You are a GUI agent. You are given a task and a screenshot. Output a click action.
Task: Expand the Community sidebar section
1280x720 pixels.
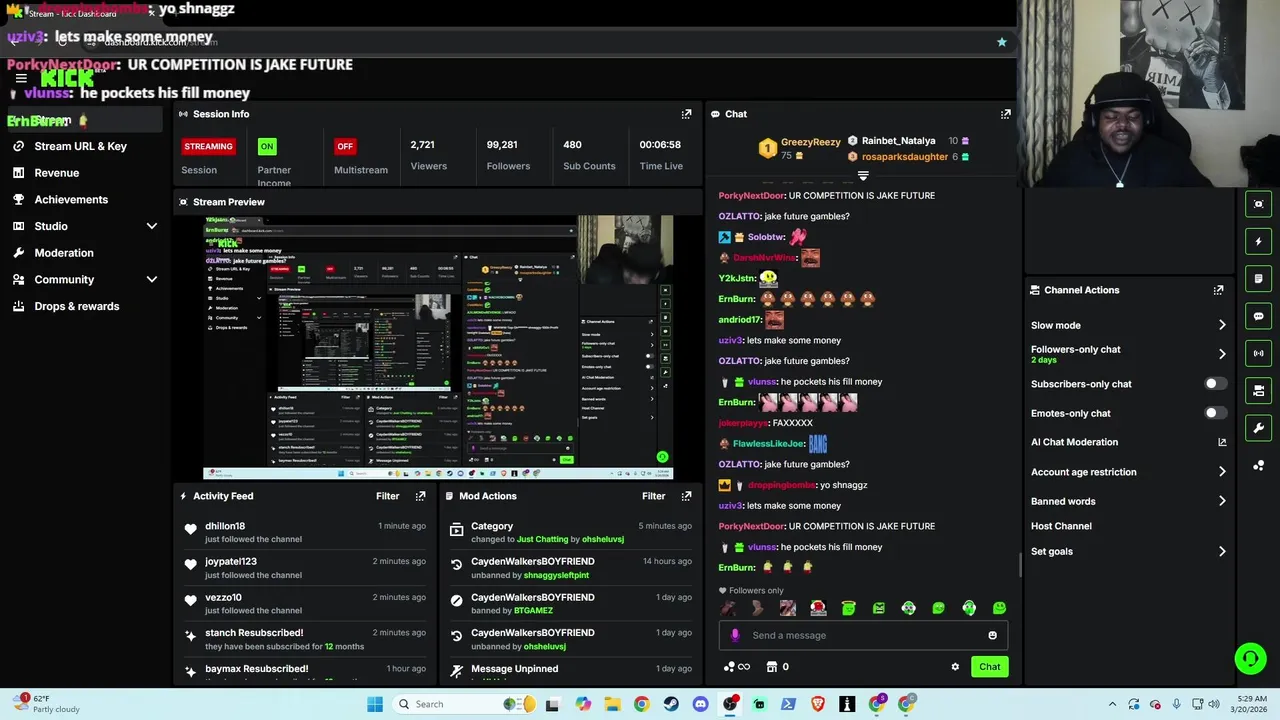[152, 280]
